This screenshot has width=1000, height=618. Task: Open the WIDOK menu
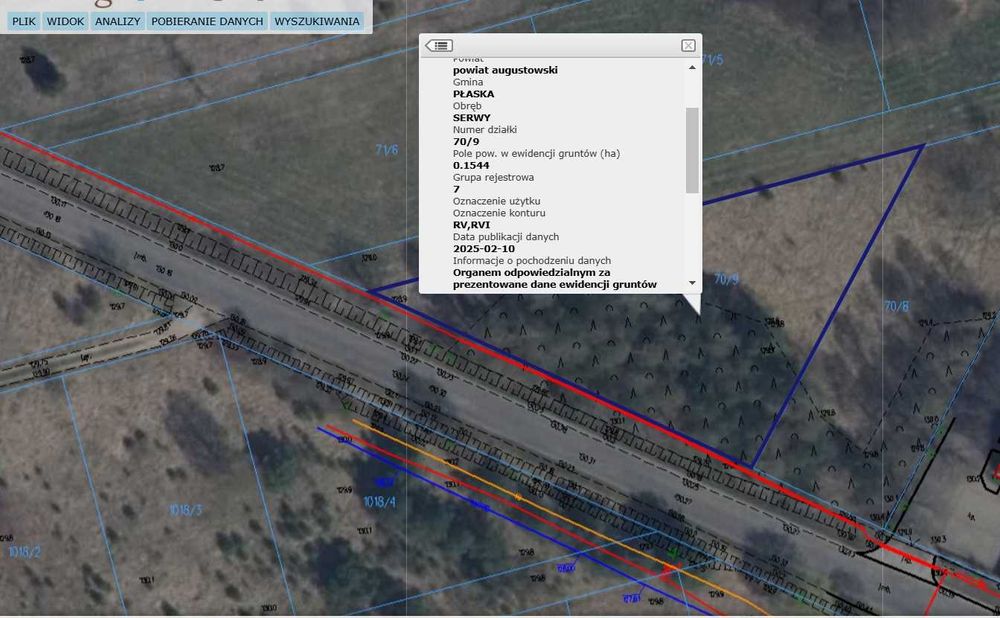[65, 21]
